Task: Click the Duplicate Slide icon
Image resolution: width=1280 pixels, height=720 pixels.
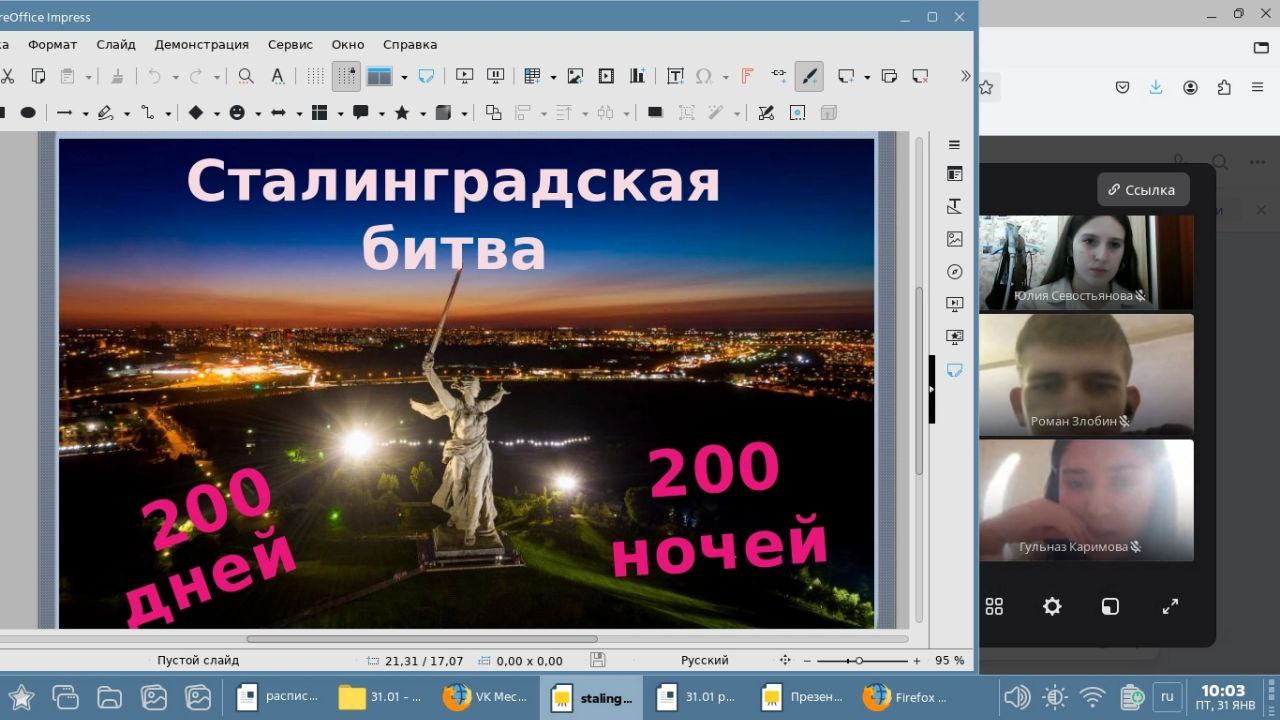Action: (889, 76)
